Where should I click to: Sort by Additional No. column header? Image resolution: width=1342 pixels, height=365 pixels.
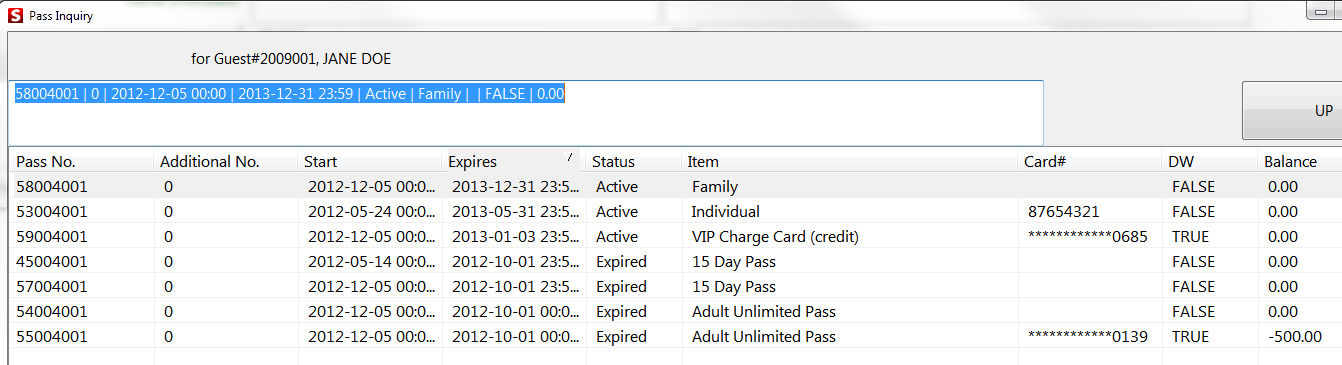point(226,161)
